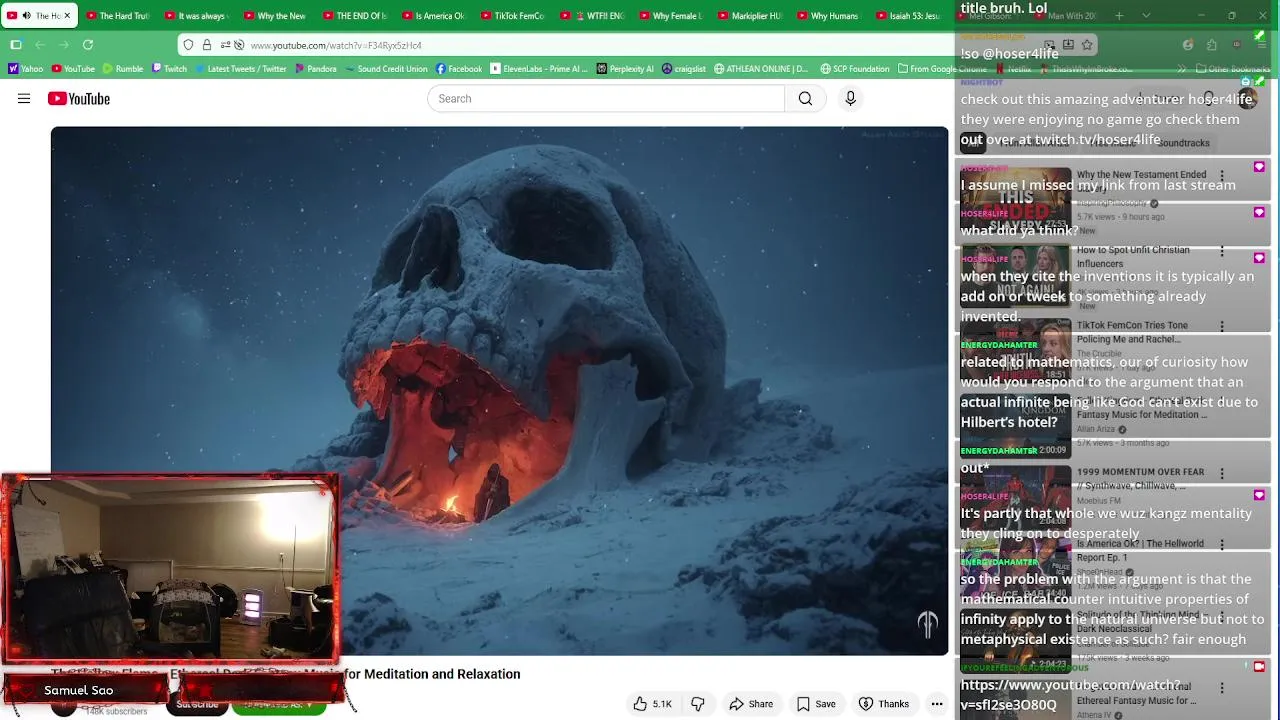The width and height of the screenshot is (1280, 720).
Task: Switch to 'Is America Ok' tab
Action: click(434, 16)
